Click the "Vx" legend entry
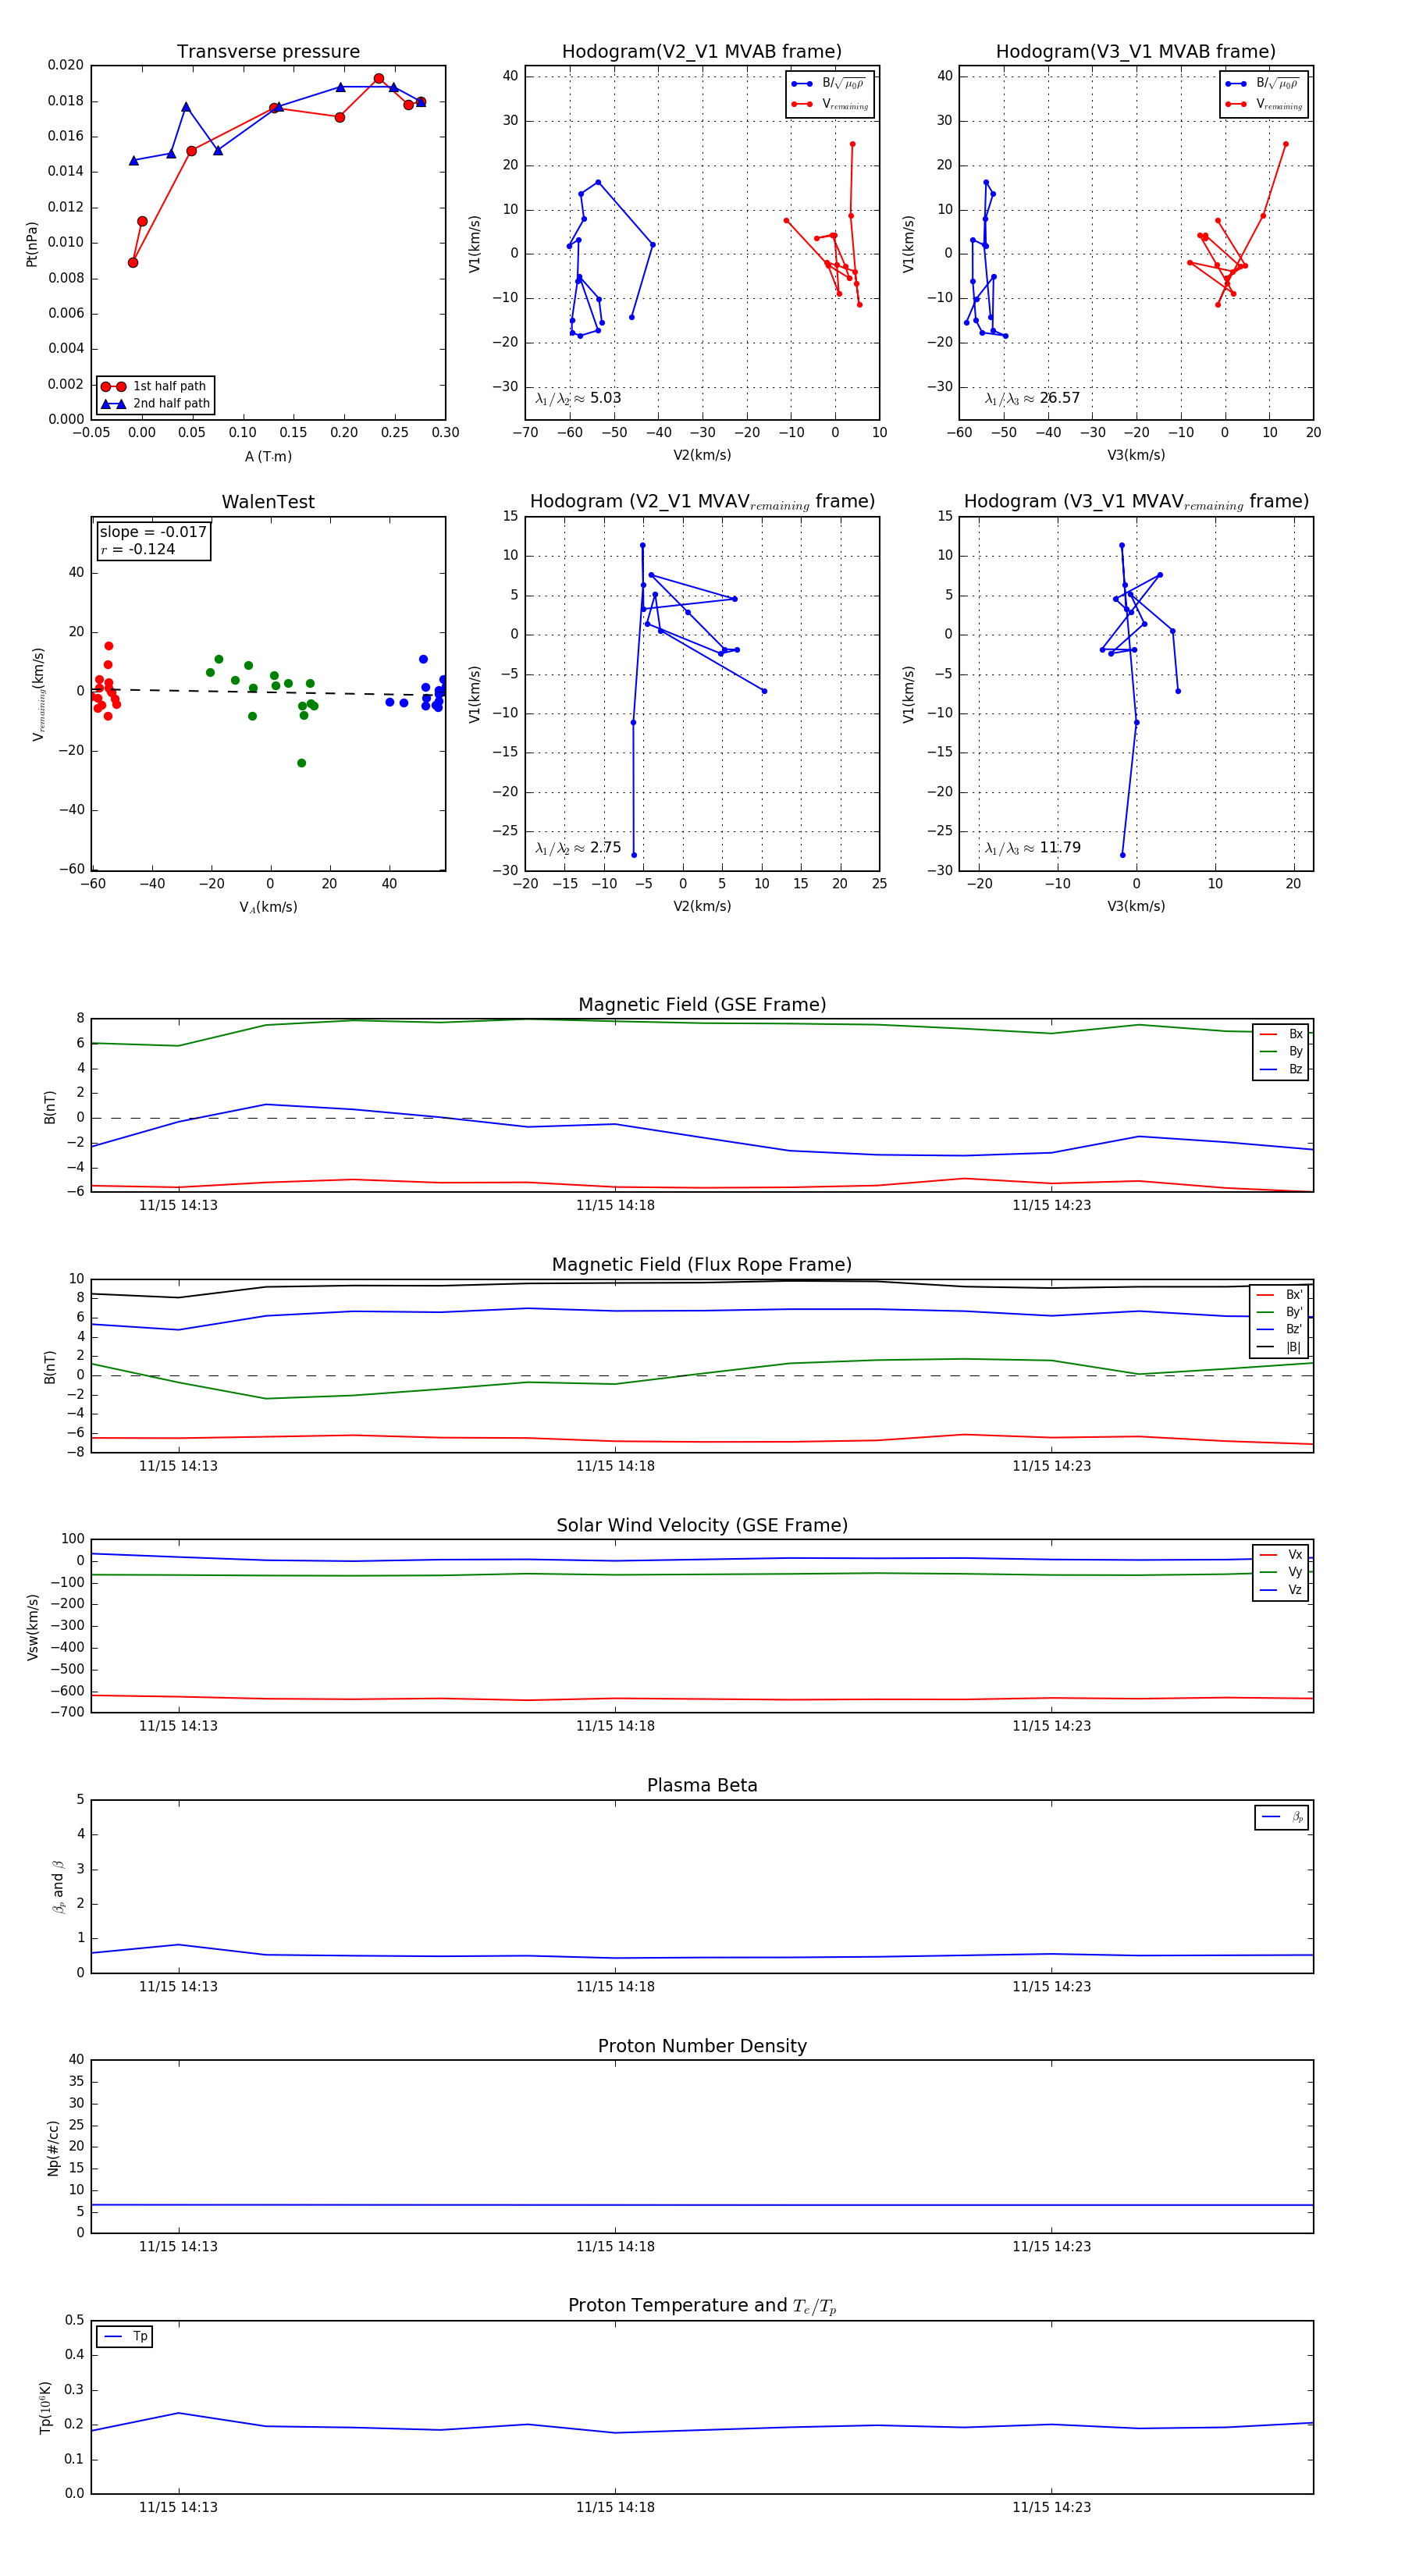 pyautogui.click(x=1281, y=1555)
